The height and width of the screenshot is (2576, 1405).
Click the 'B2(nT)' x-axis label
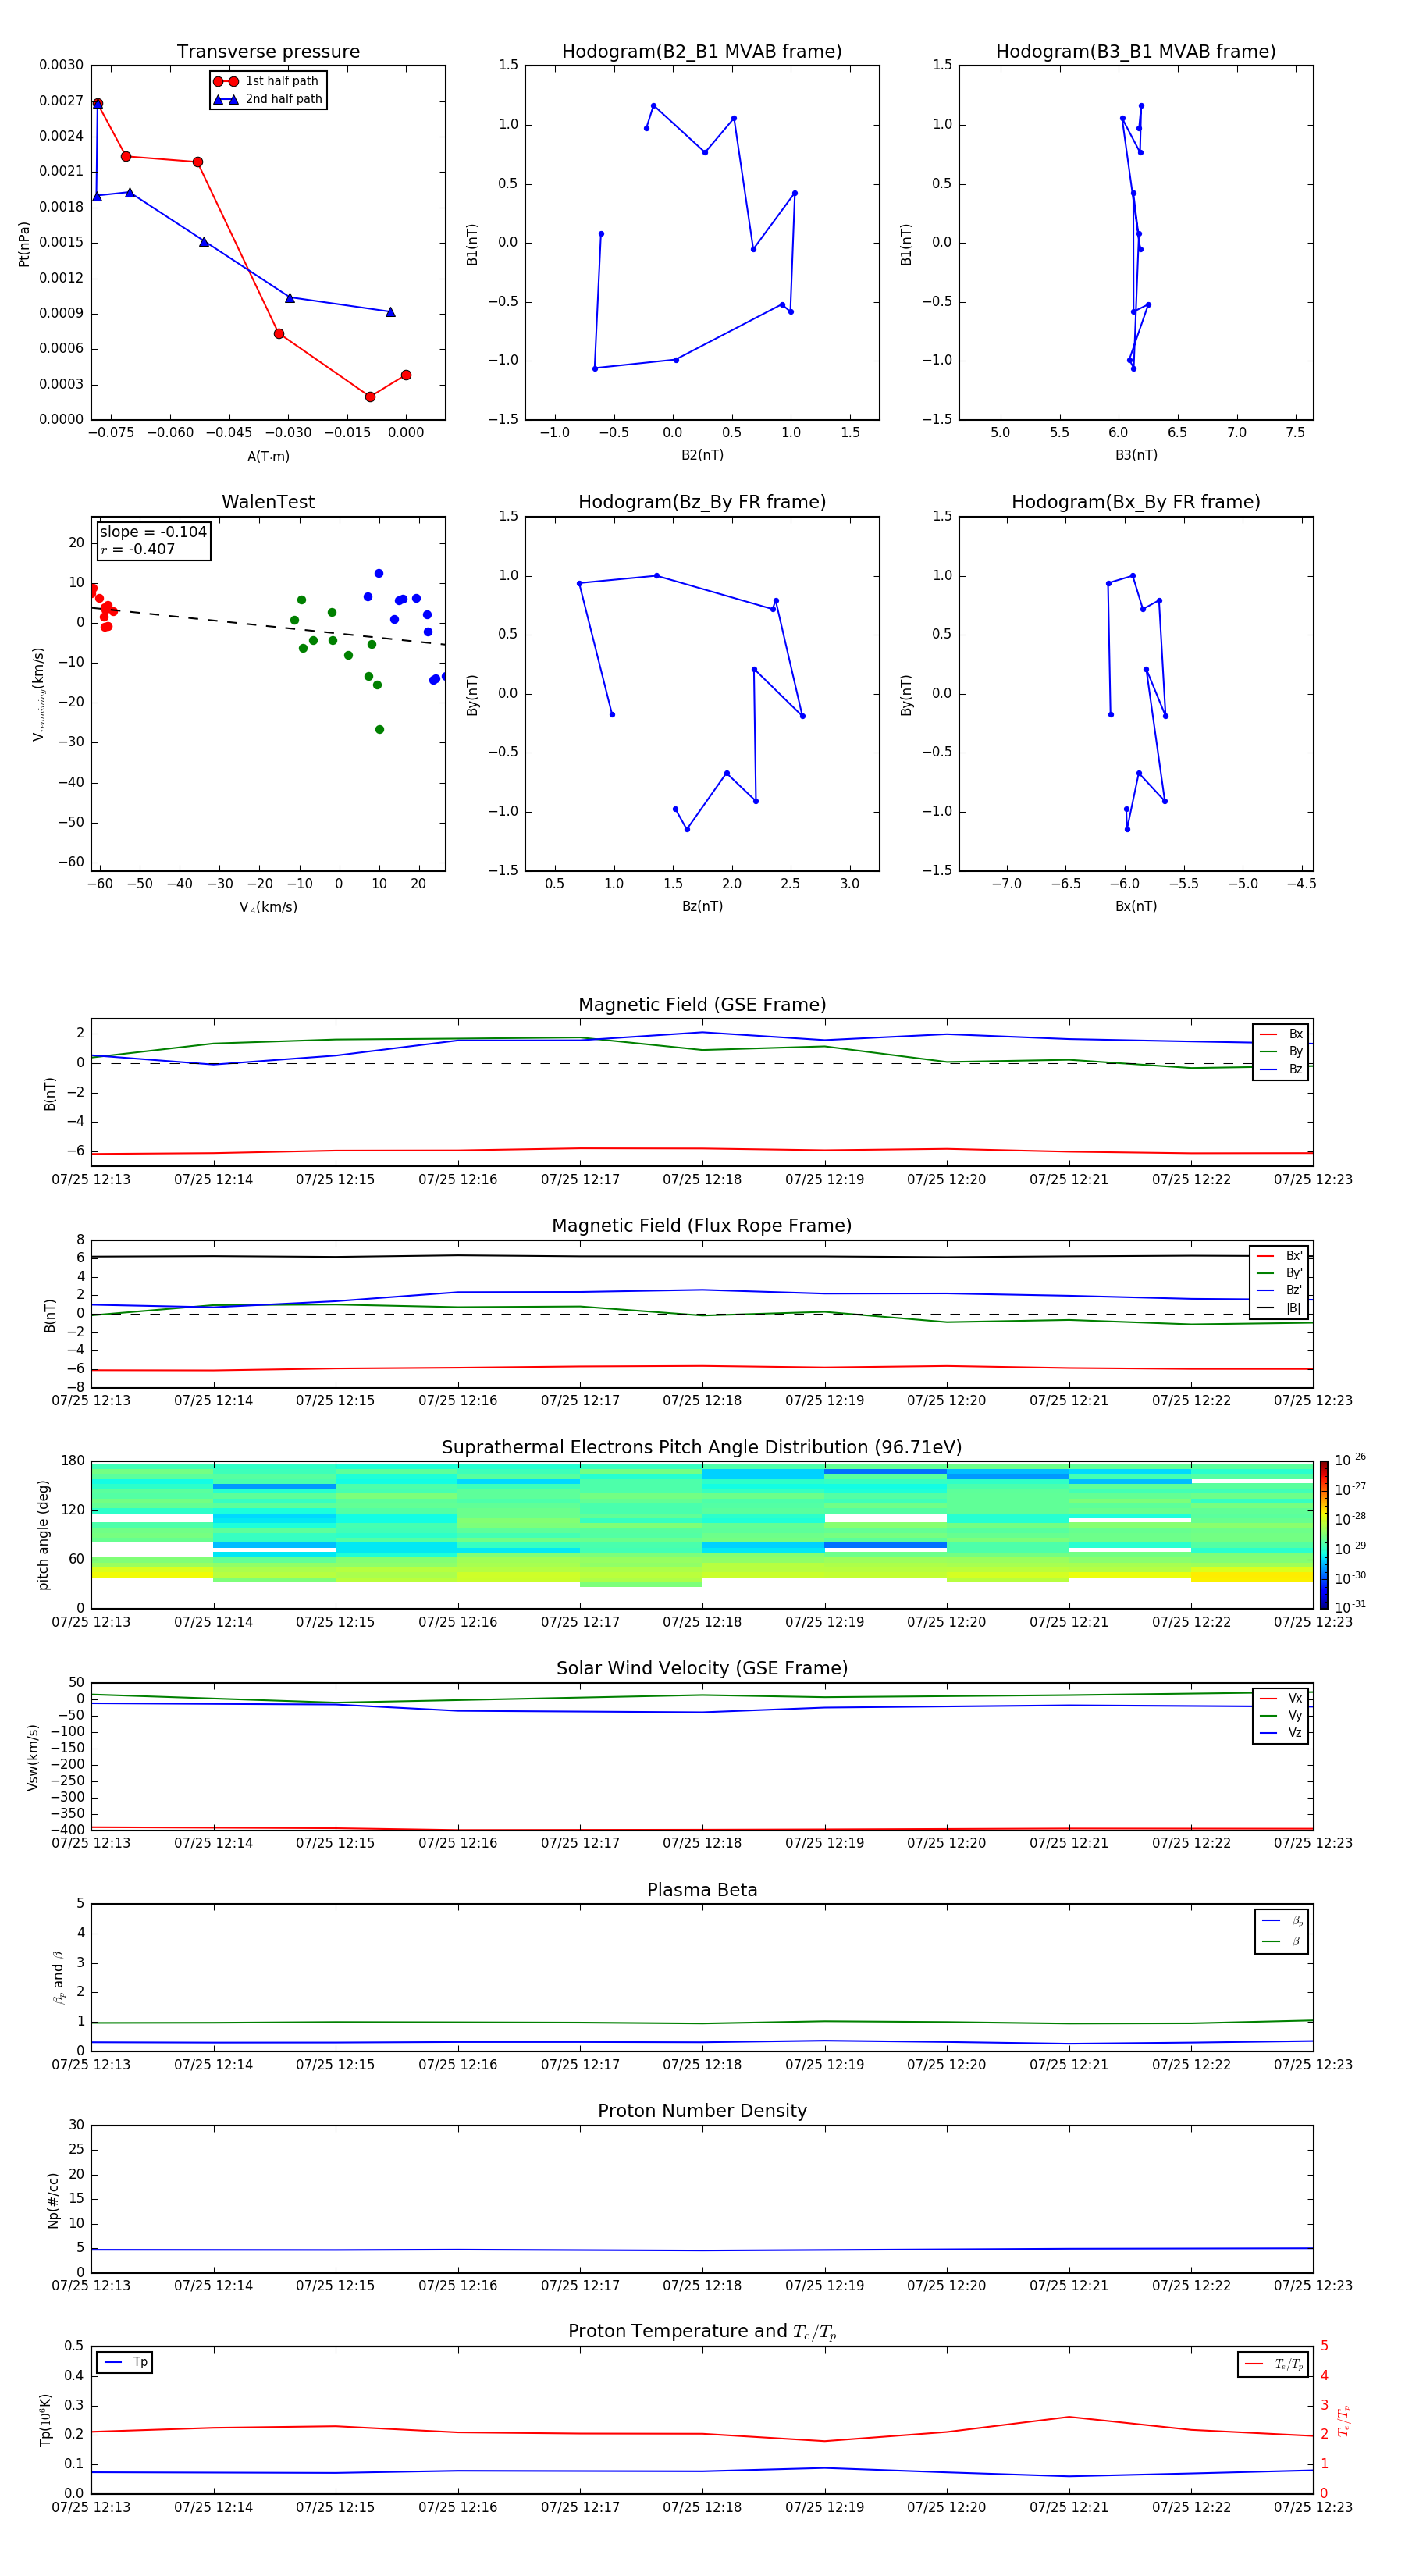(x=702, y=455)
